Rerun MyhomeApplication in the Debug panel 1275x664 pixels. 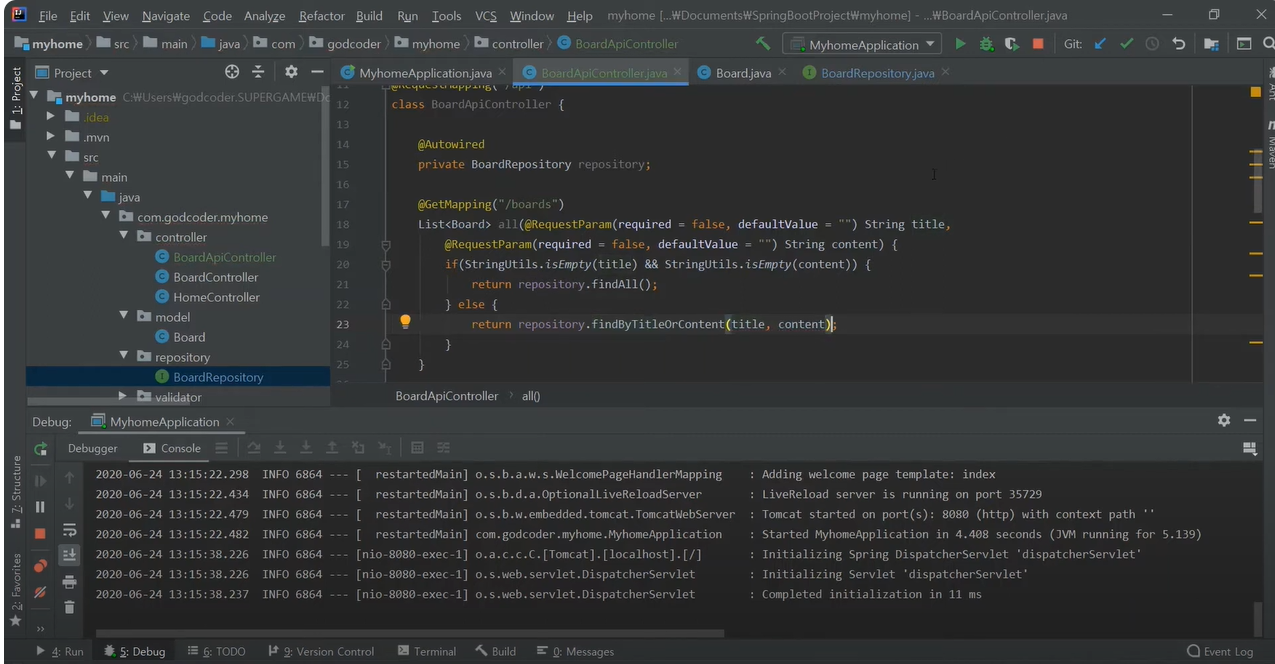tap(40, 449)
